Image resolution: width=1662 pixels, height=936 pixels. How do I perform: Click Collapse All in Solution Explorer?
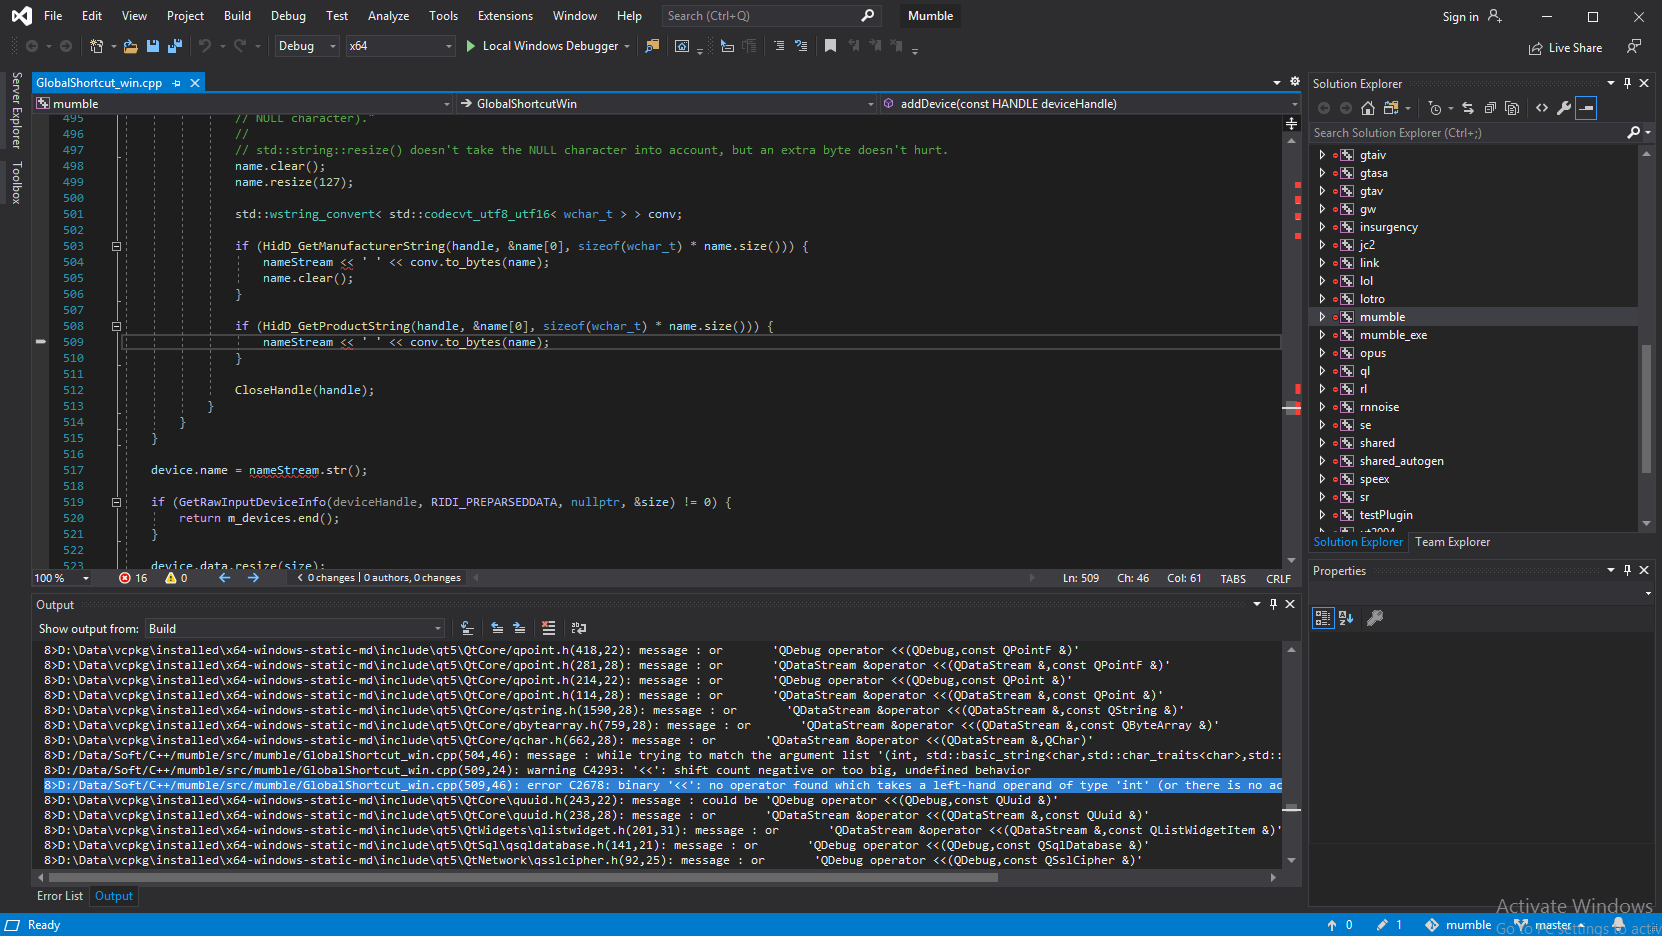click(x=1490, y=108)
